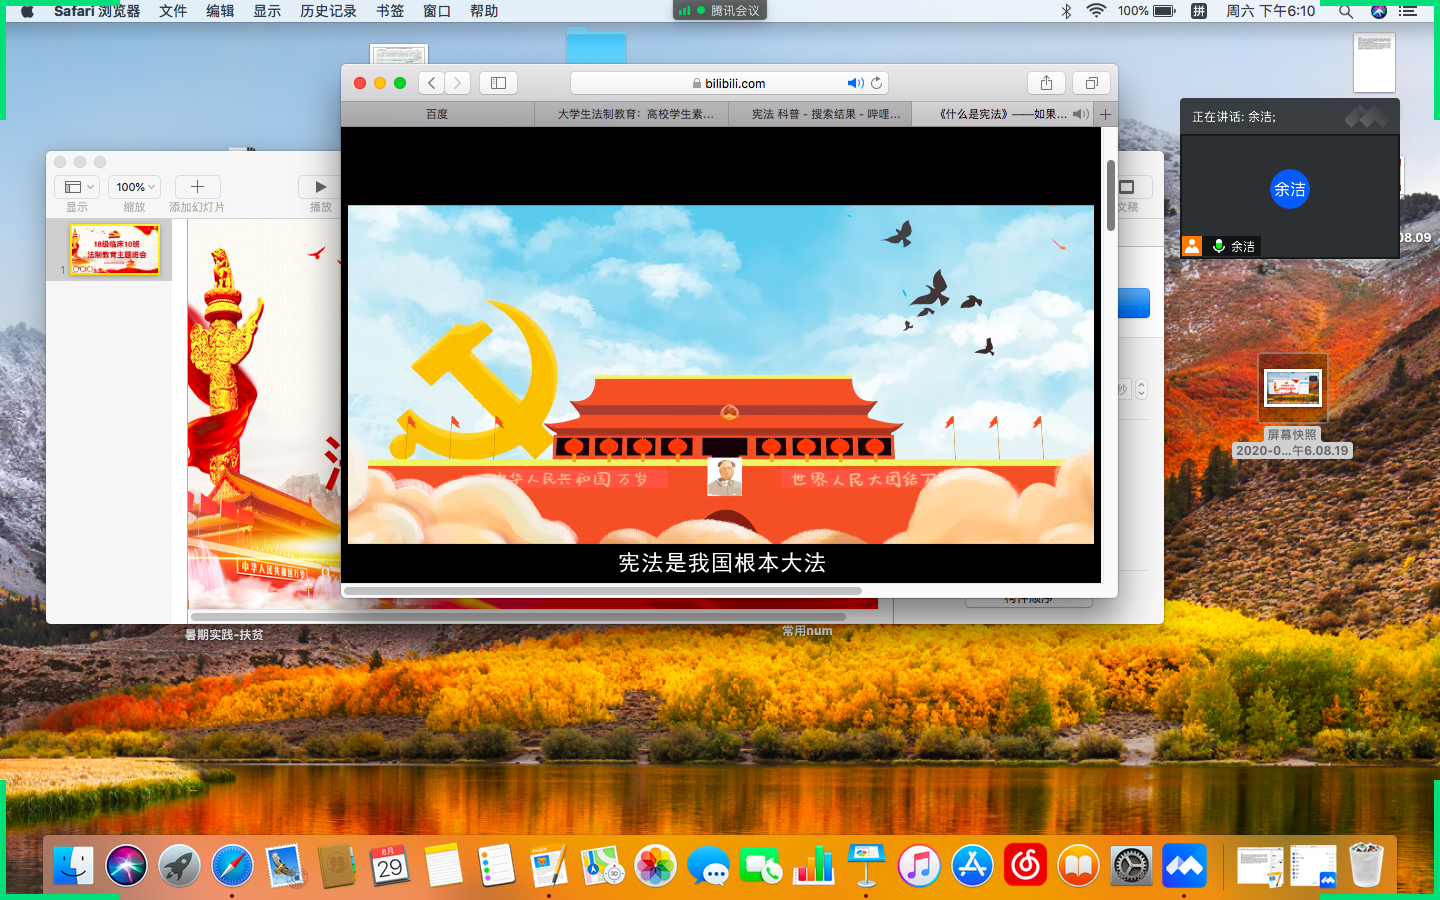
Task: Add a new Safari tab
Action: pyautogui.click(x=1106, y=114)
